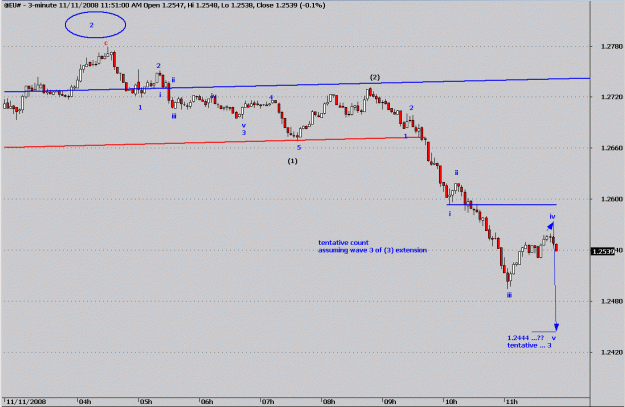Click the '04h' time axis label

click(85, 401)
